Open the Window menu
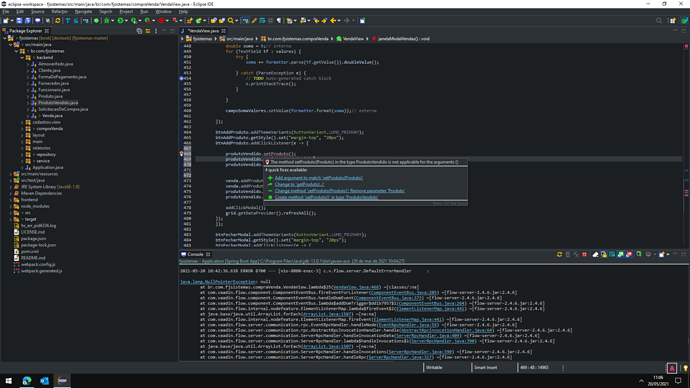The height and width of the screenshot is (388, 690). coord(163,11)
